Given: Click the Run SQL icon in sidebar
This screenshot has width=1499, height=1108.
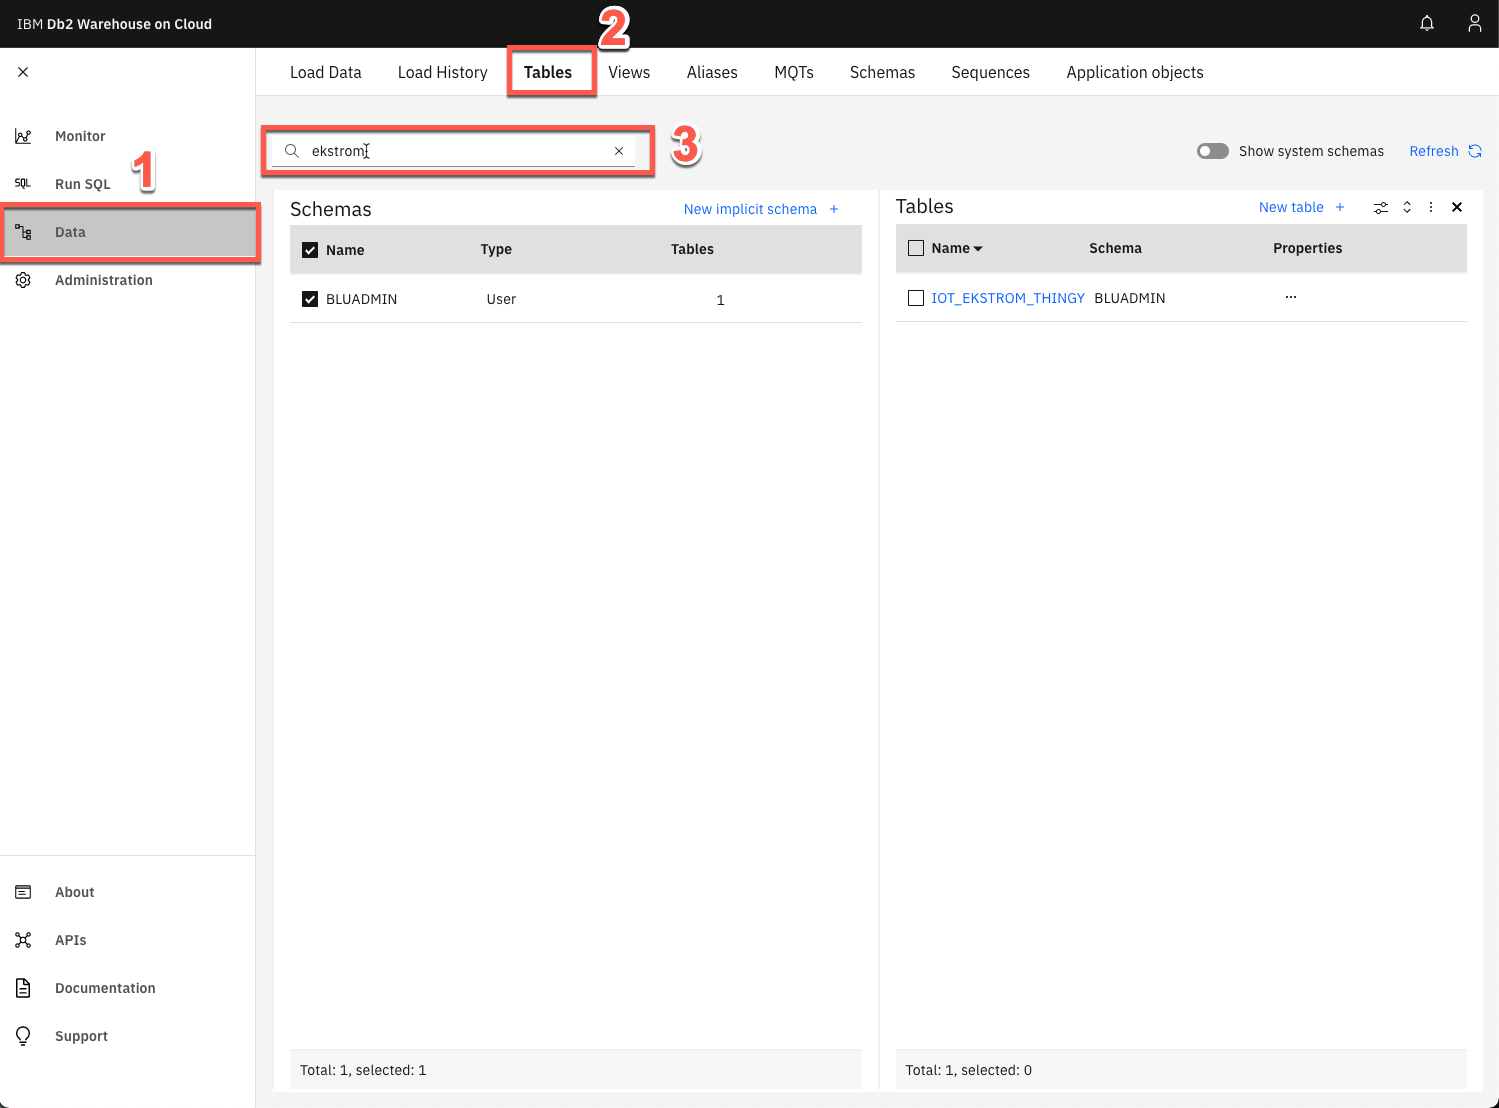Looking at the screenshot, I should tap(23, 184).
